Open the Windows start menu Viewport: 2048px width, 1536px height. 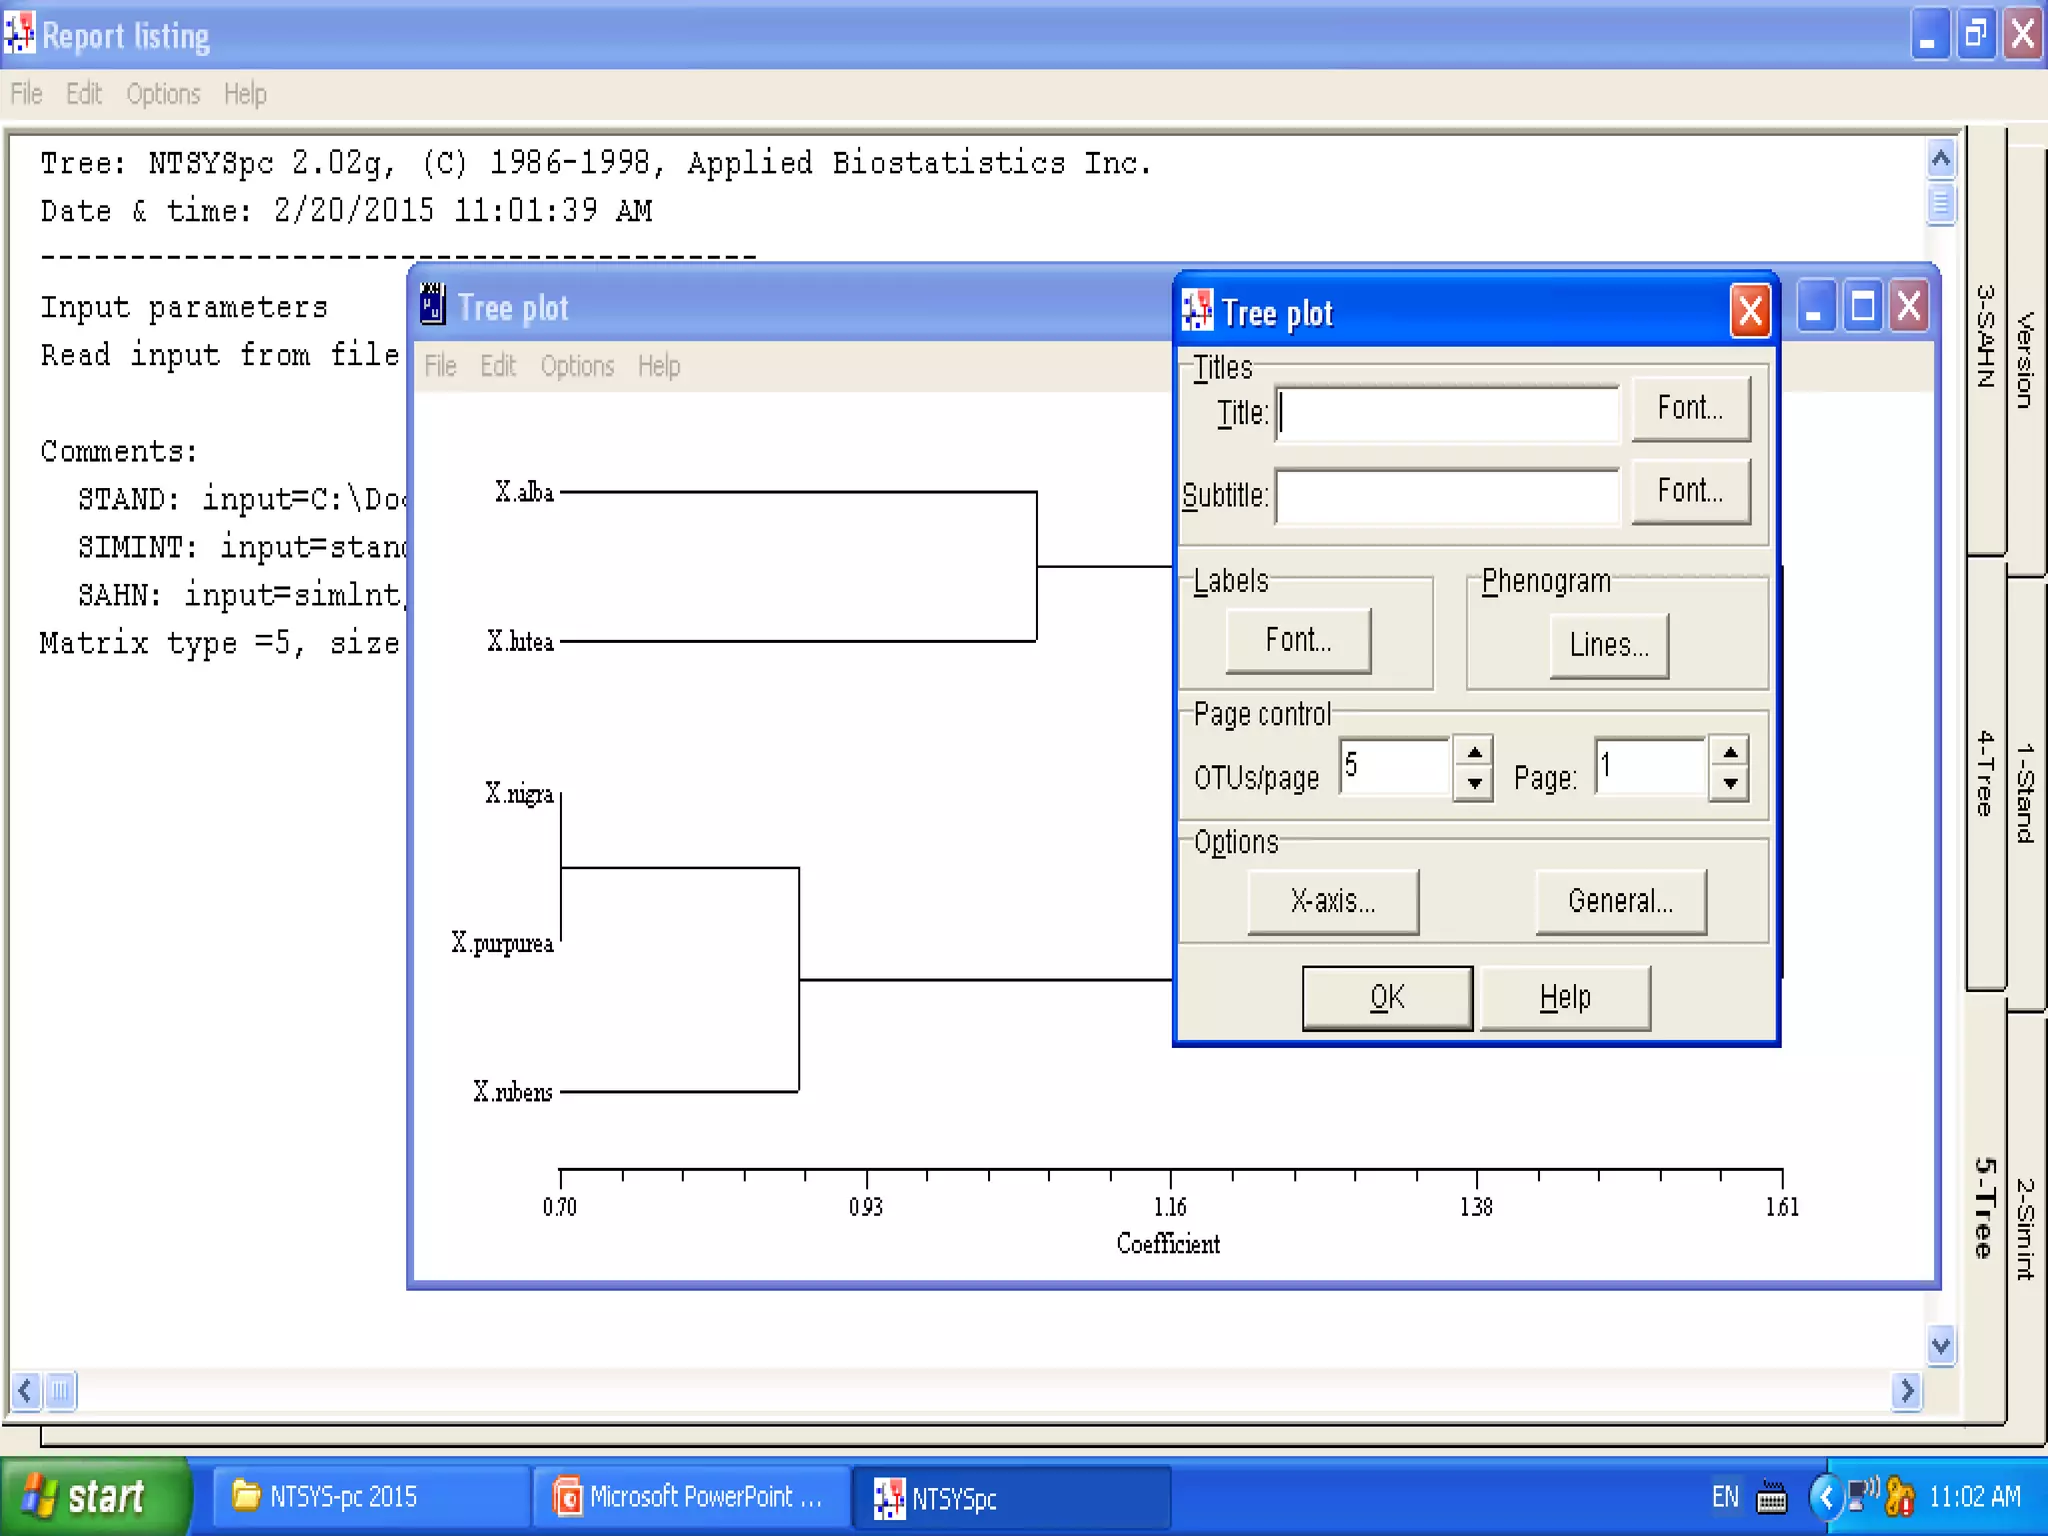click(x=94, y=1497)
